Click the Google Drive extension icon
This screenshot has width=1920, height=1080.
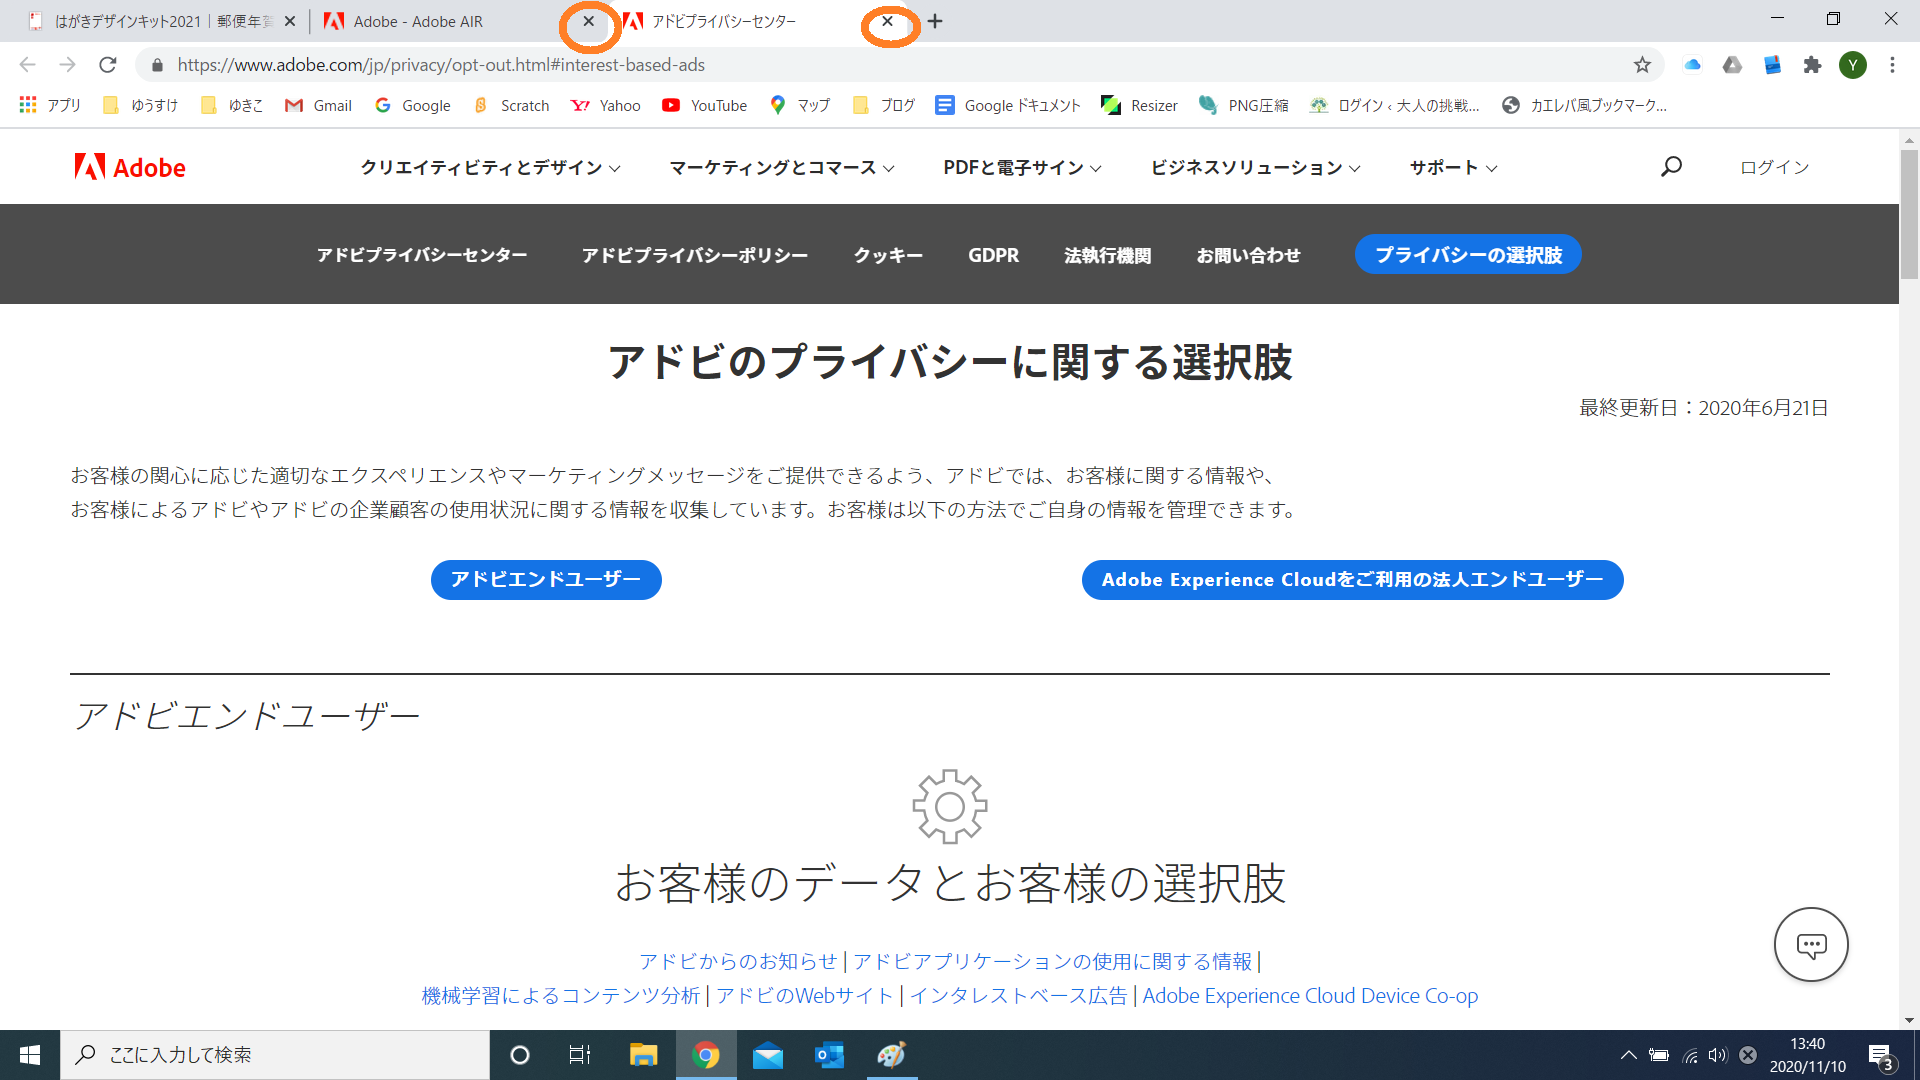click(1732, 65)
